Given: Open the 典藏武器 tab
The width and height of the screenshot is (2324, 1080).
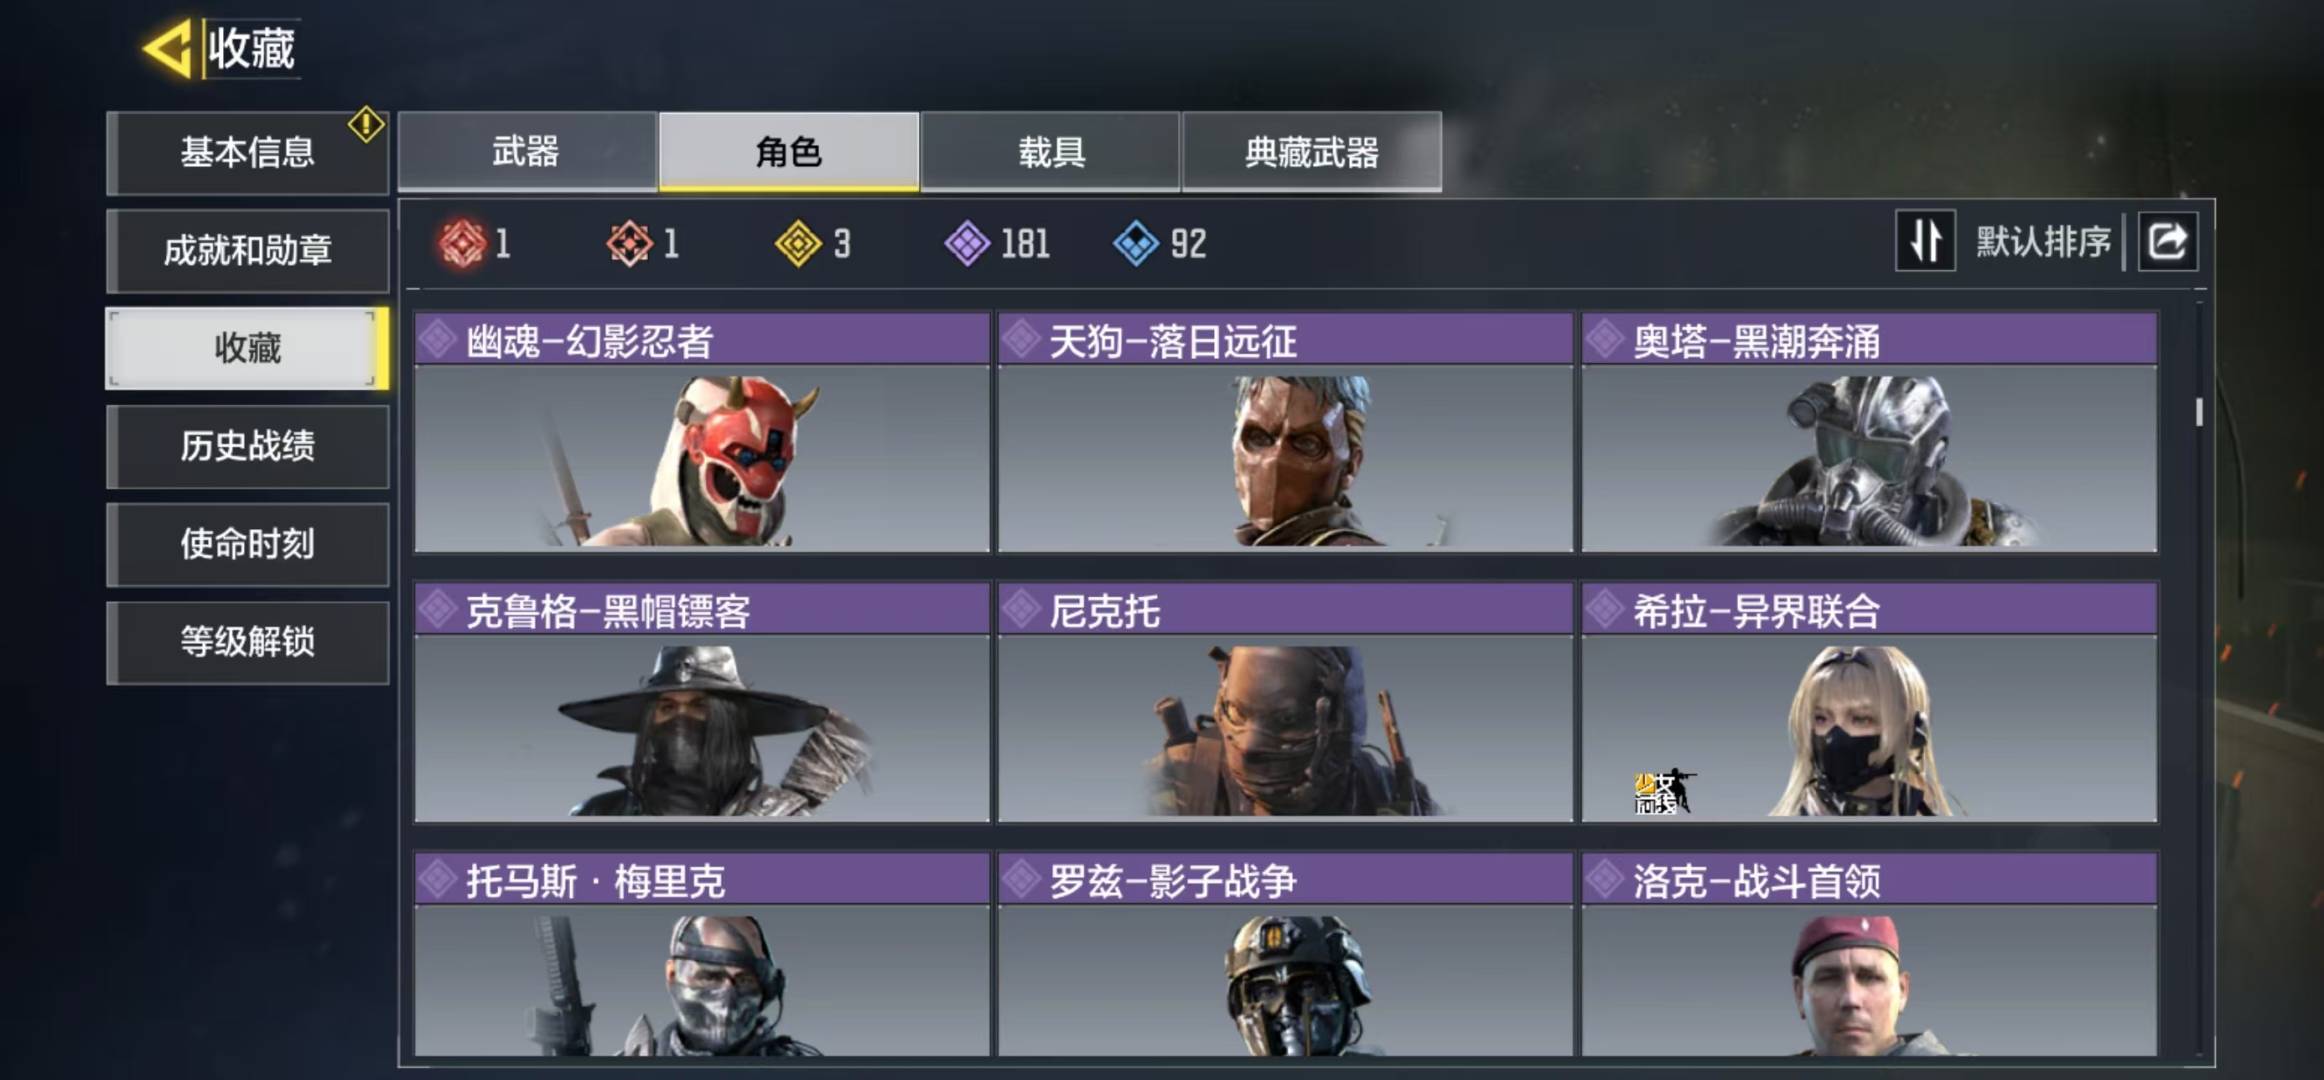Looking at the screenshot, I should (x=1312, y=152).
